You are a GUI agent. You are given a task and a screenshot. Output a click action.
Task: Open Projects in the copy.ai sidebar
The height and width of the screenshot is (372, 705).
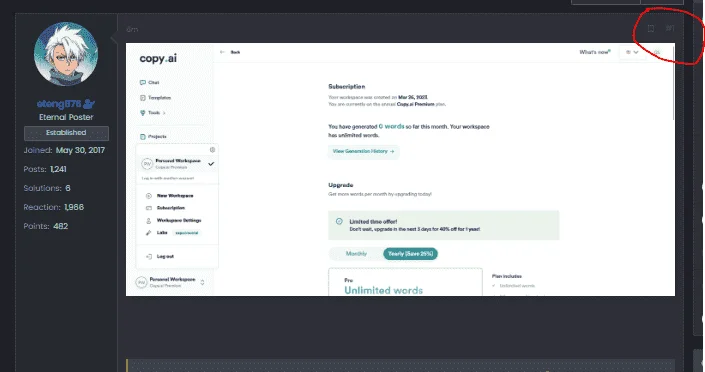153,136
